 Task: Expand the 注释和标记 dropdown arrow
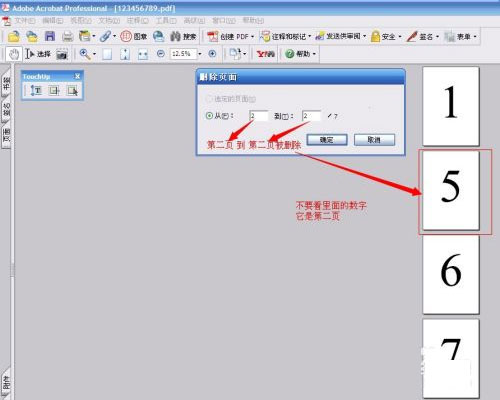(310, 36)
